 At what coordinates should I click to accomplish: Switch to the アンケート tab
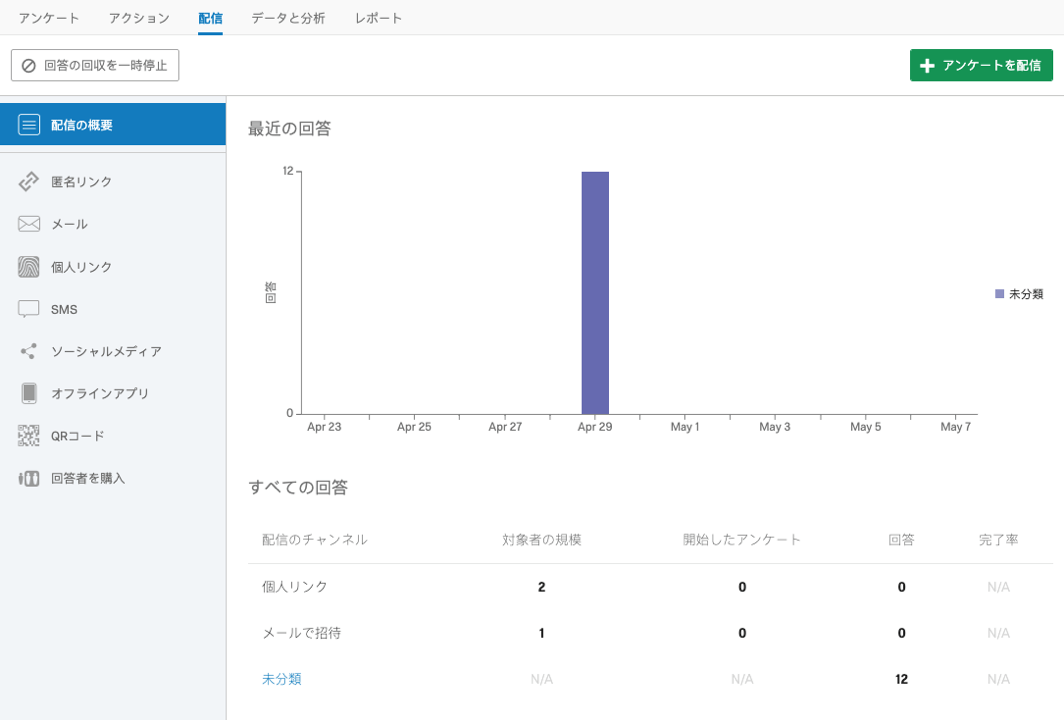click(x=48, y=17)
